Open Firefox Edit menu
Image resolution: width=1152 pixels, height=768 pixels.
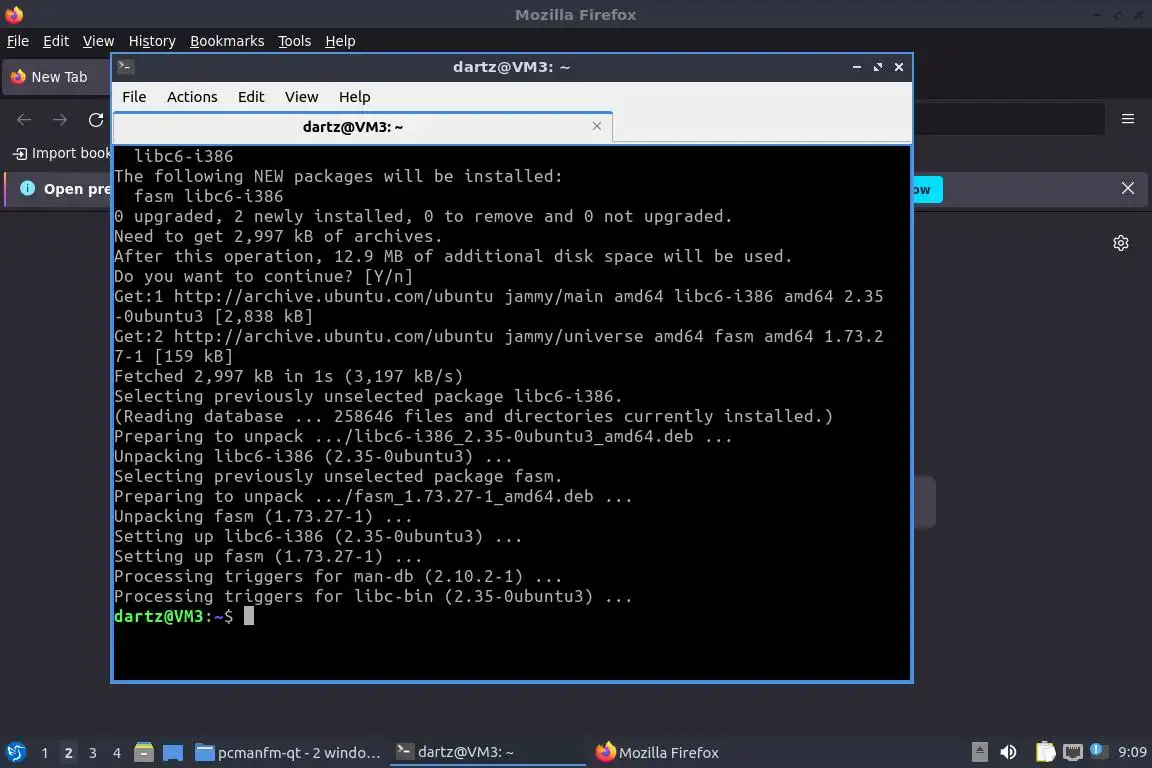pos(56,41)
